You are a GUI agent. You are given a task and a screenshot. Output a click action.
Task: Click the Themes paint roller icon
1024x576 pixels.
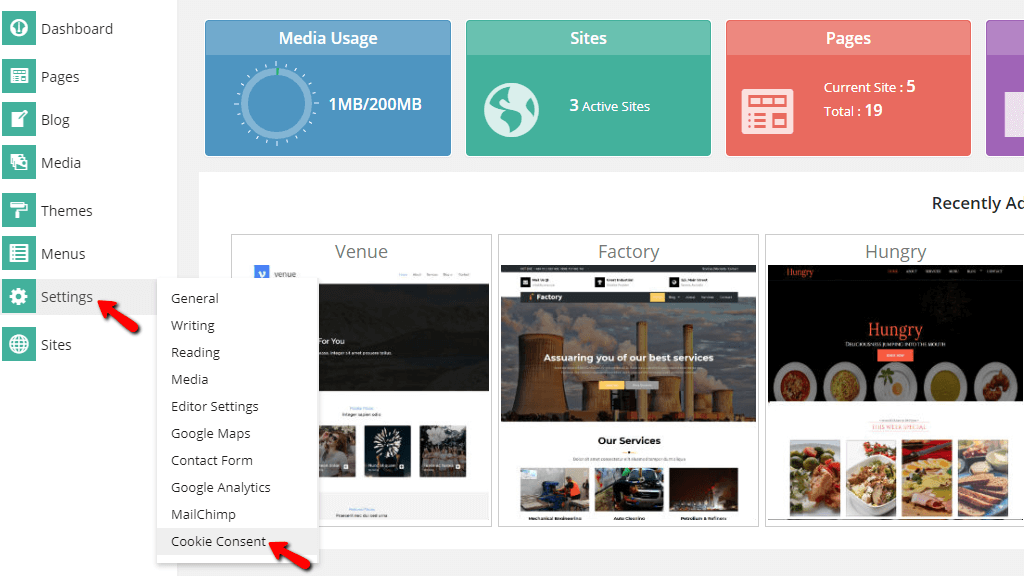pos(19,210)
